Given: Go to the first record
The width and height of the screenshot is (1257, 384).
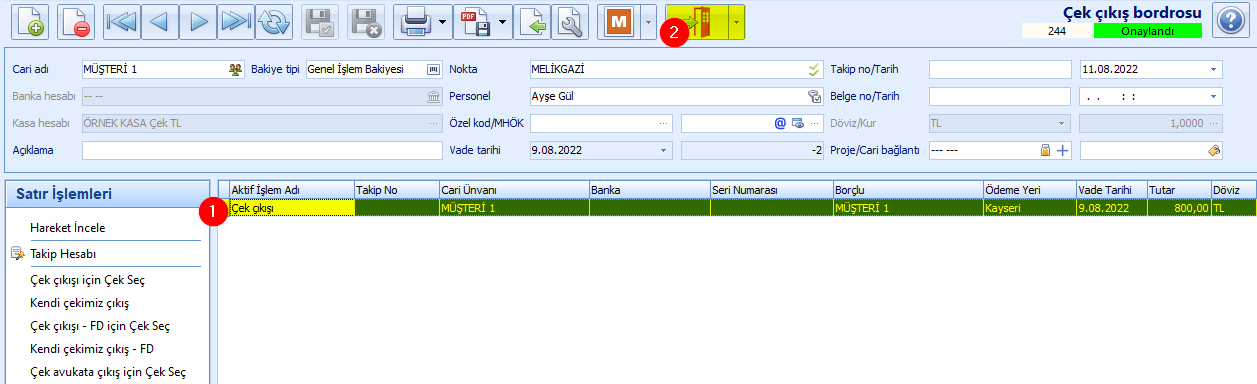Looking at the screenshot, I should point(122,21).
